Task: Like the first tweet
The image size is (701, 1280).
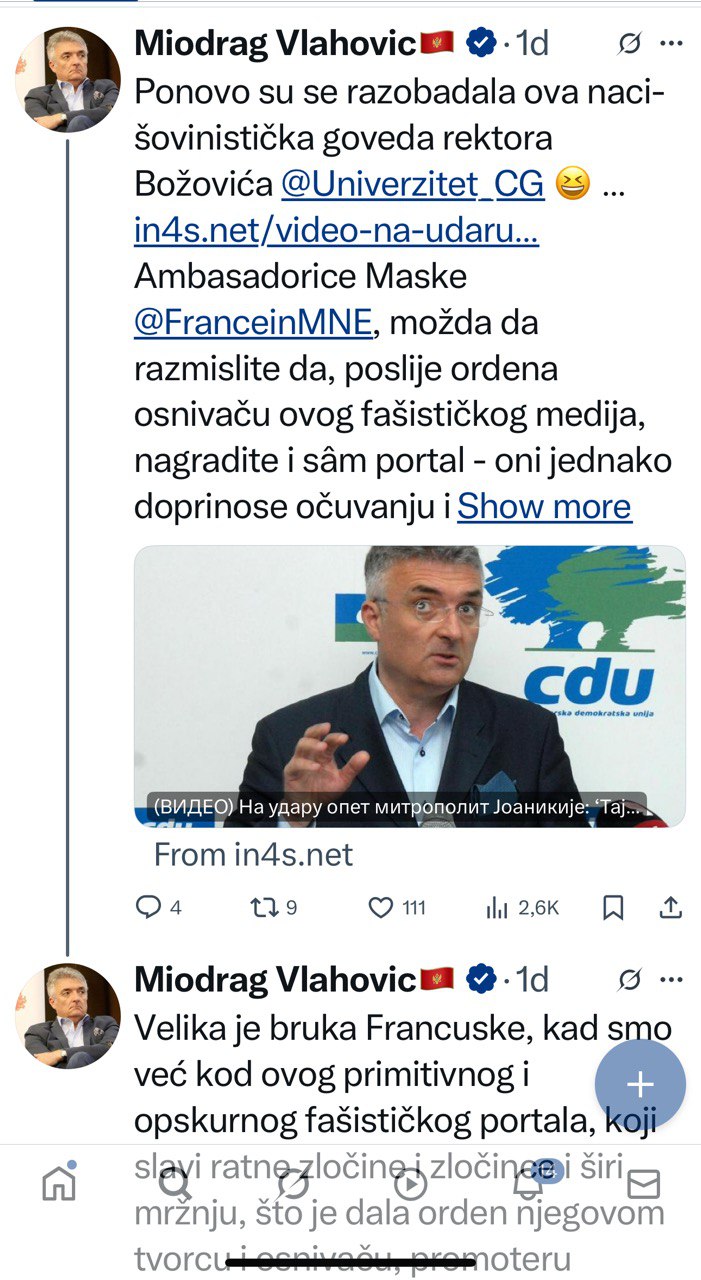Action: click(381, 907)
